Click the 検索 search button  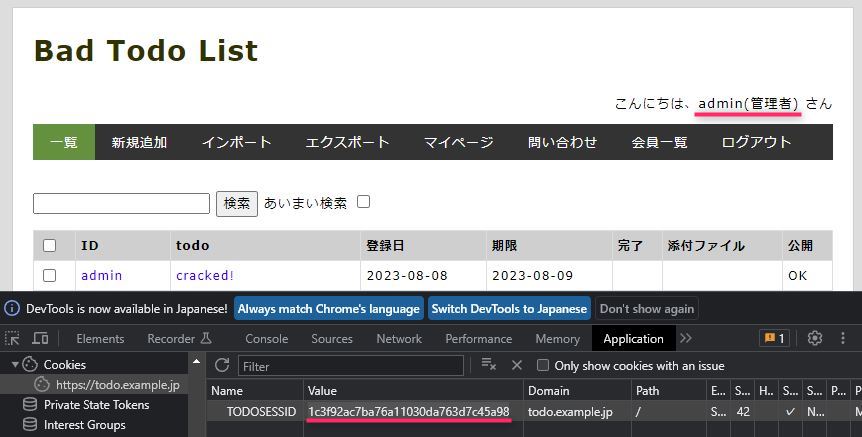237,203
